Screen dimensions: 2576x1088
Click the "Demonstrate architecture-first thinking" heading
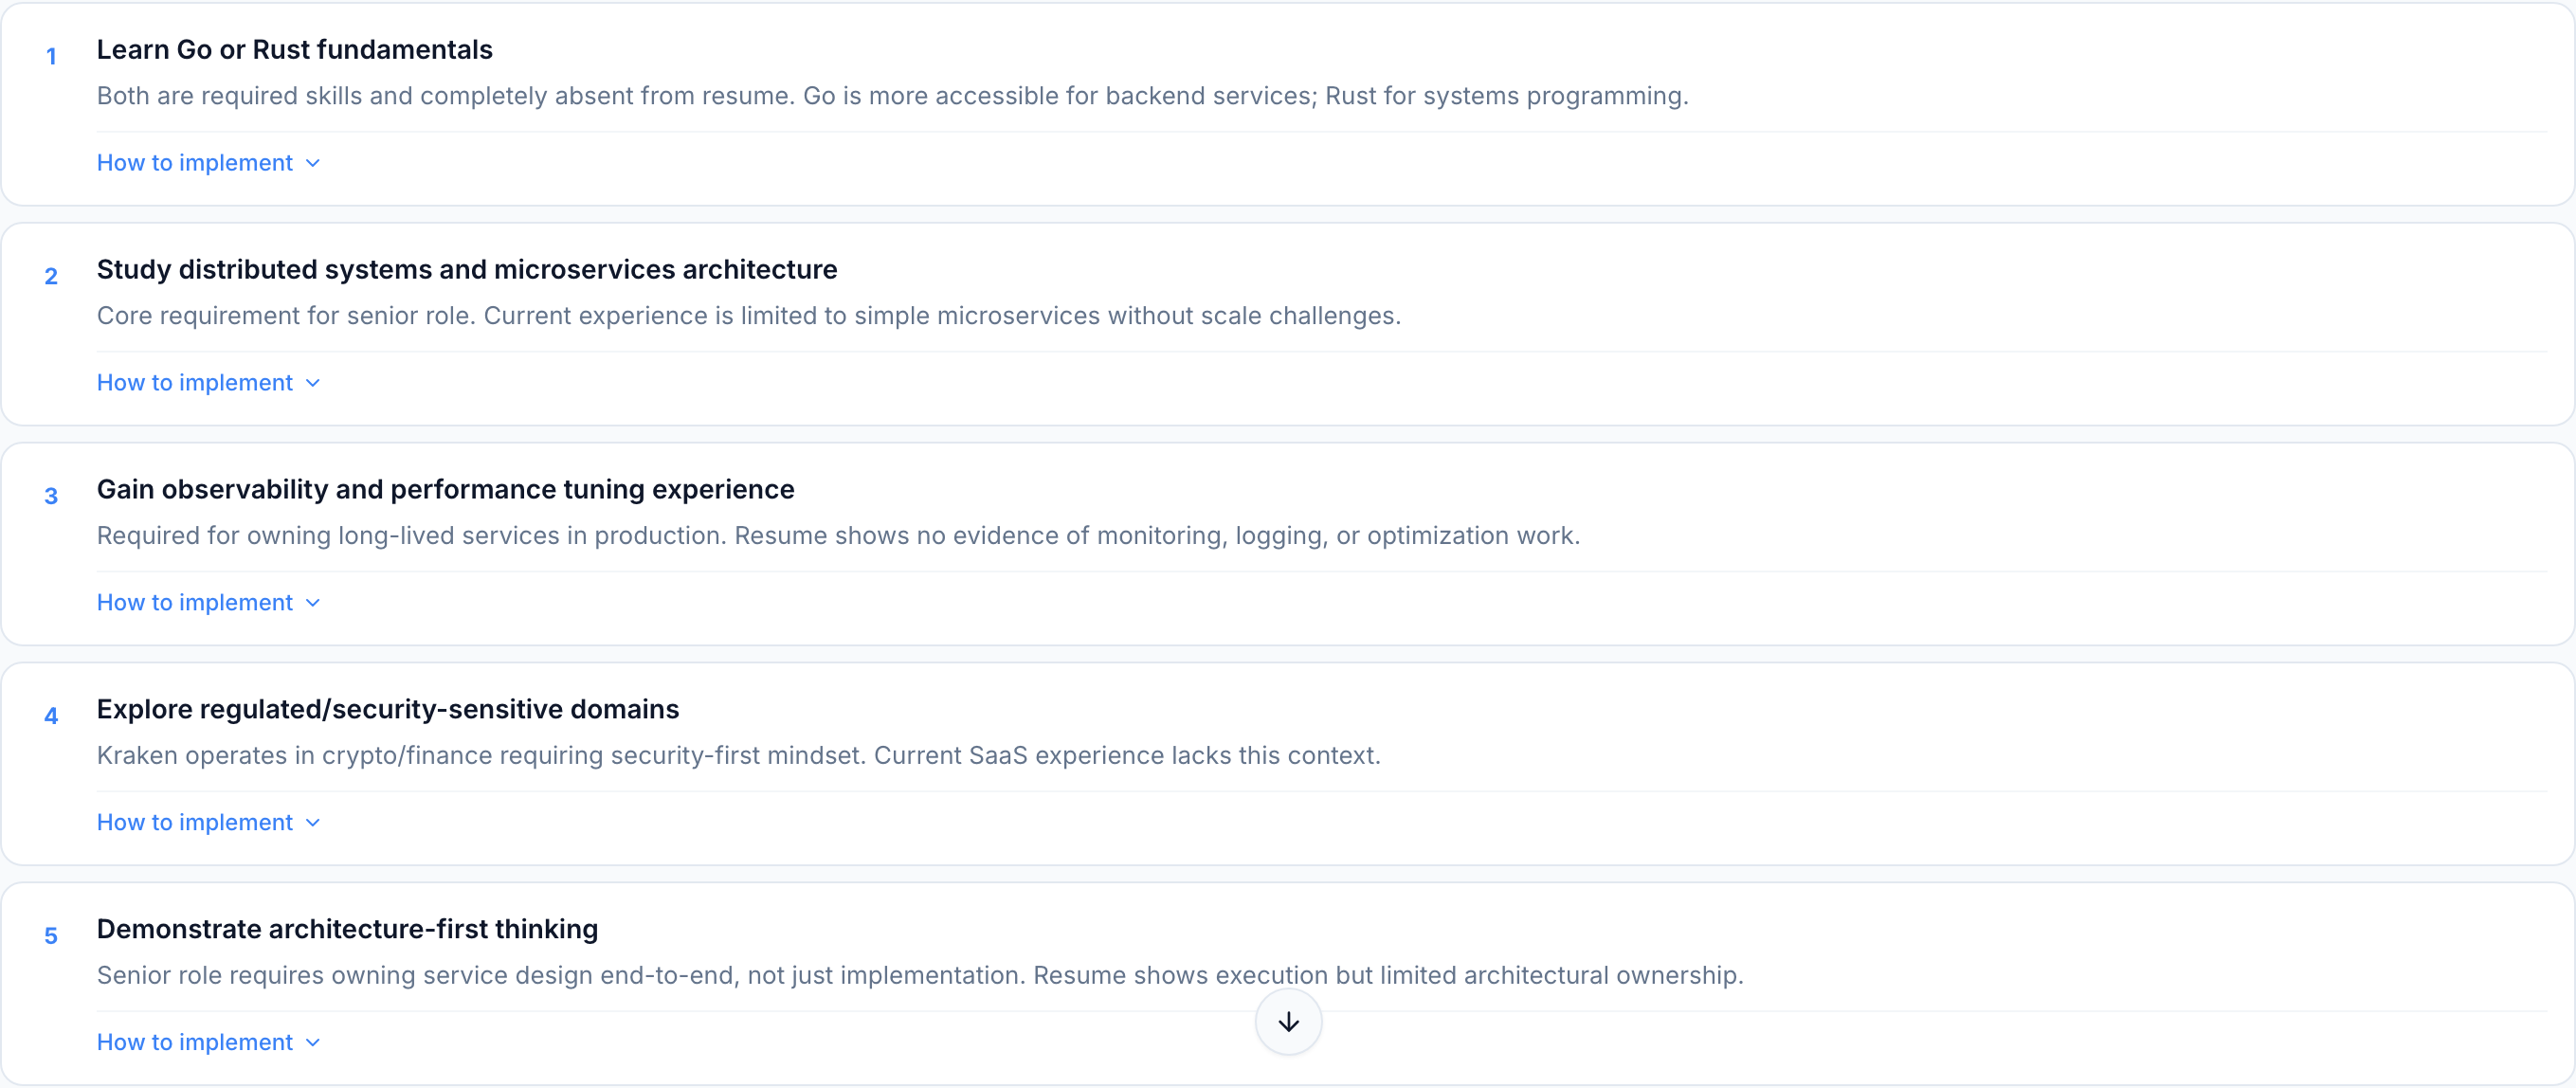pos(347,930)
